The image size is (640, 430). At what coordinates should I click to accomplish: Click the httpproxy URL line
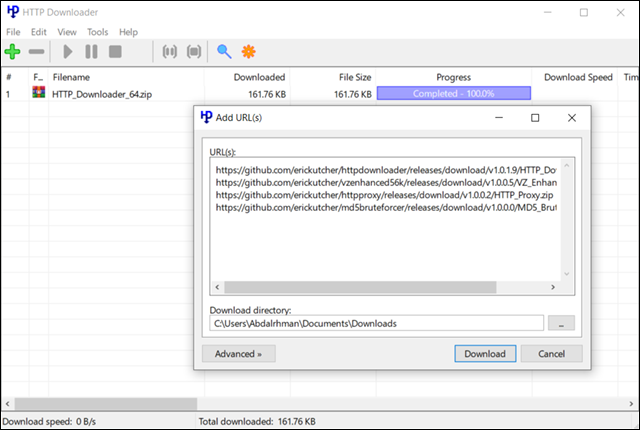point(384,195)
